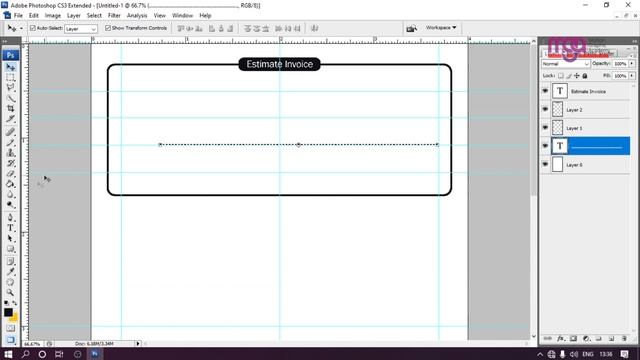Select the Horizontal Type tool
The height and width of the screenshot is (360, 640).
tap(11, 228)
